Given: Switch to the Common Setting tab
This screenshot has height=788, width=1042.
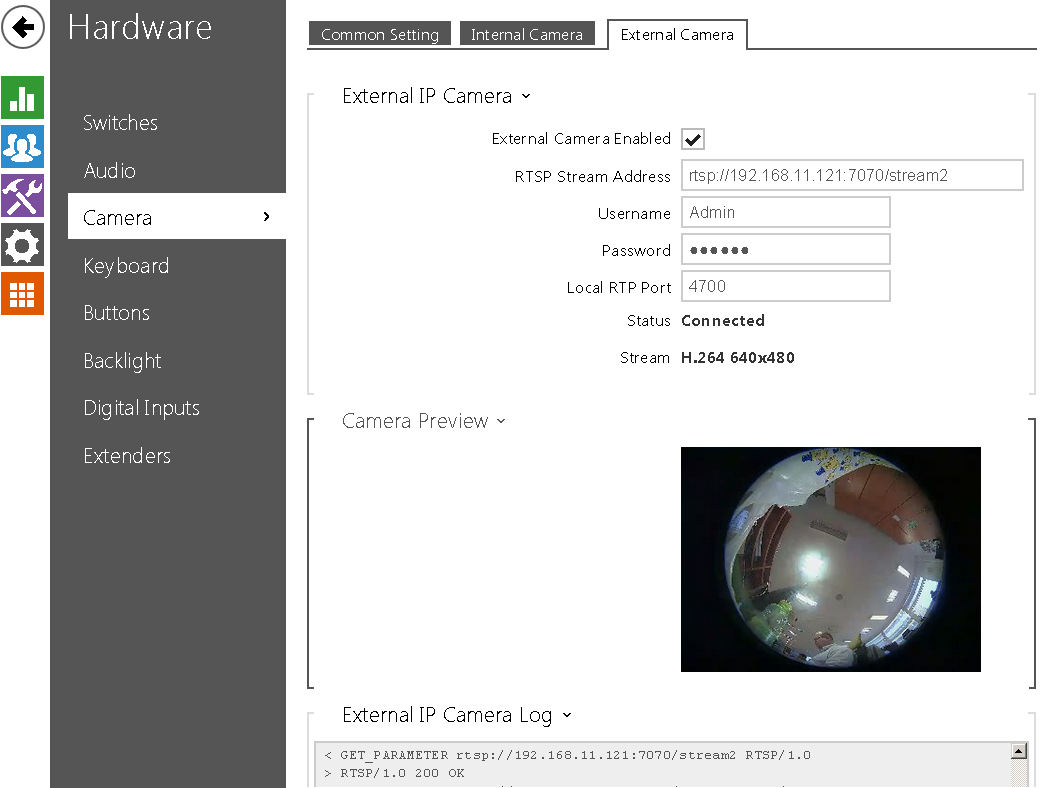Looking at the screenshot, I should (x=380, y=34).
